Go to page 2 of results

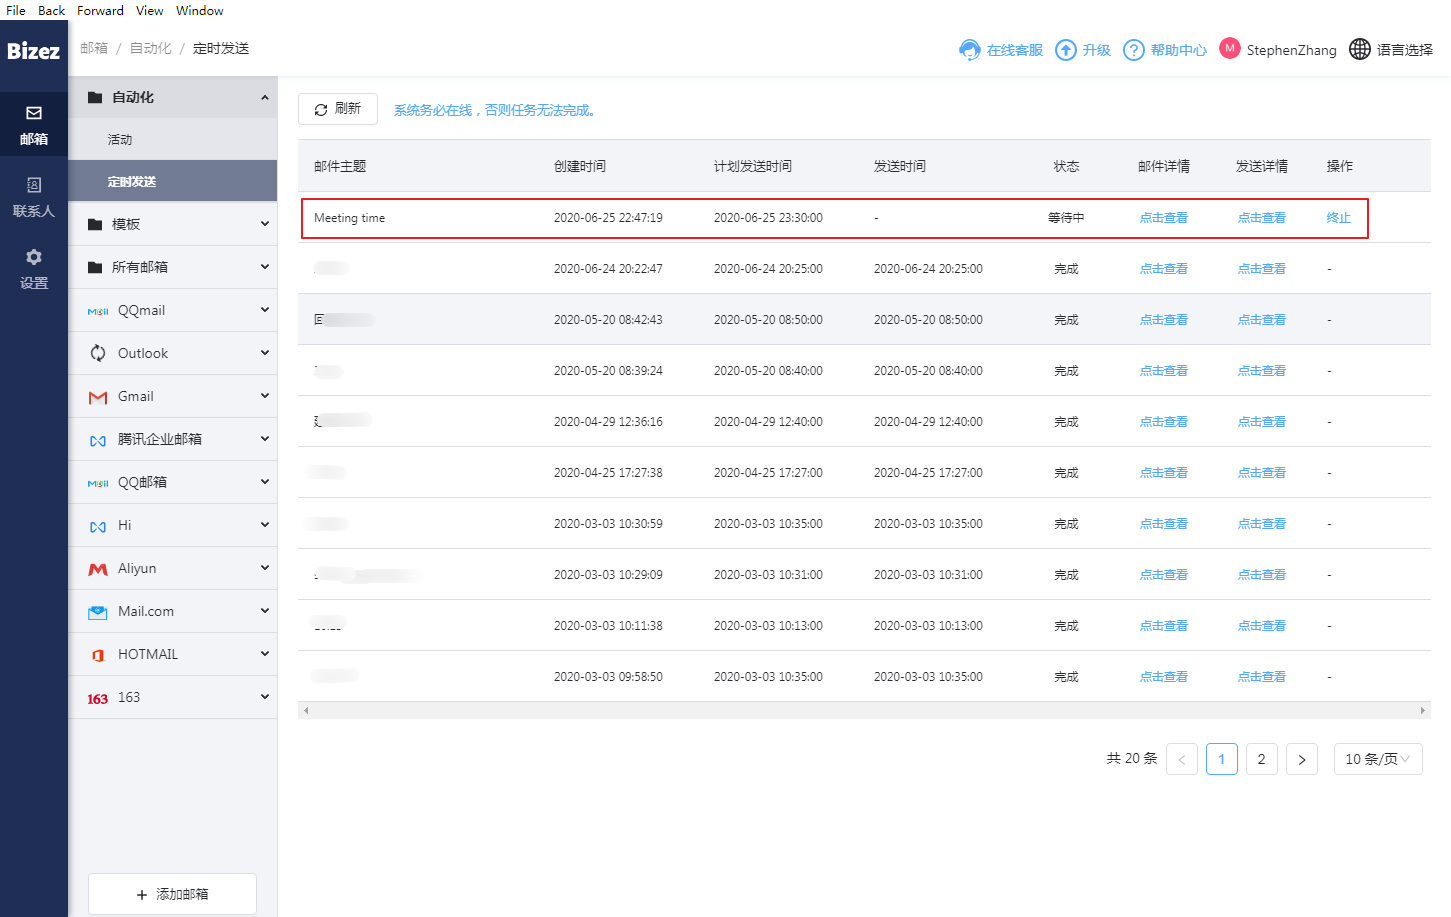coord(1262,759)
